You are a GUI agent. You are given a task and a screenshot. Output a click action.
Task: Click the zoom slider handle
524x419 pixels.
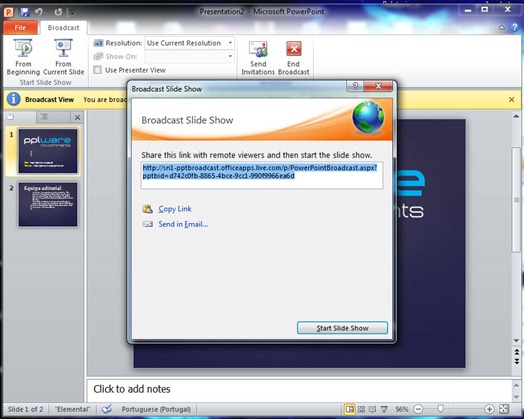click(441, 409)
